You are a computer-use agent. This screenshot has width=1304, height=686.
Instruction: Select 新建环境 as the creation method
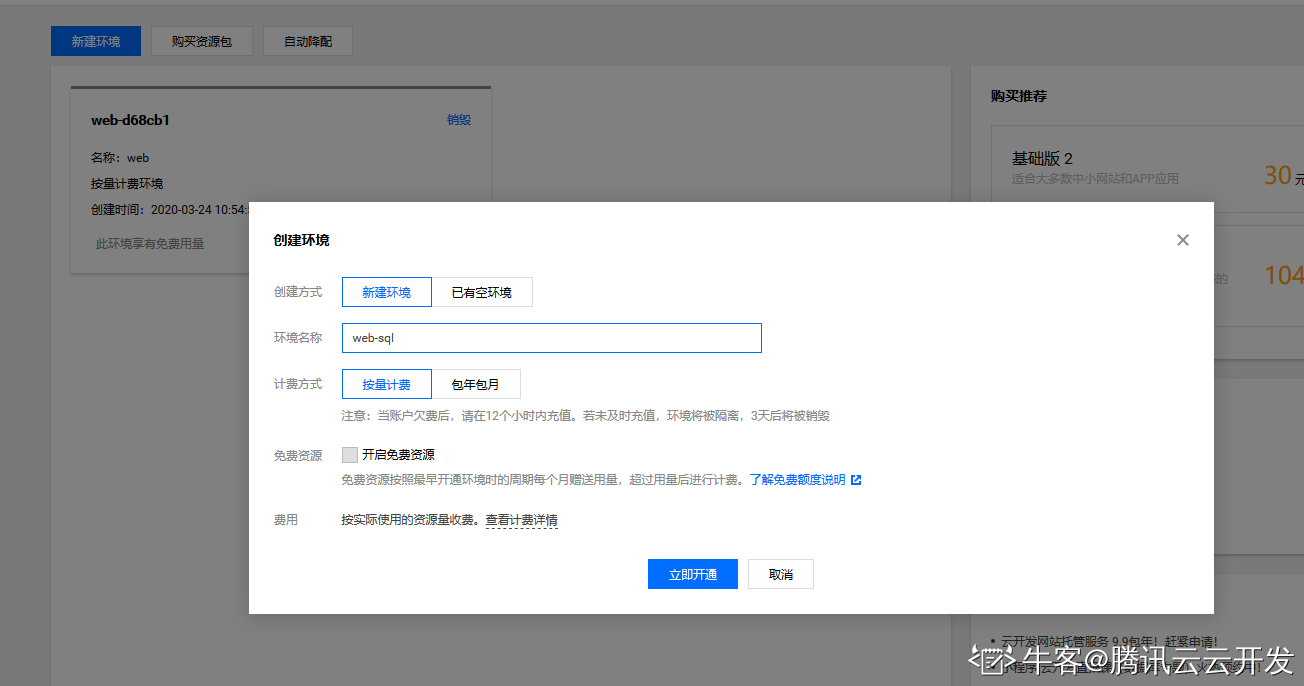point(386,292)
